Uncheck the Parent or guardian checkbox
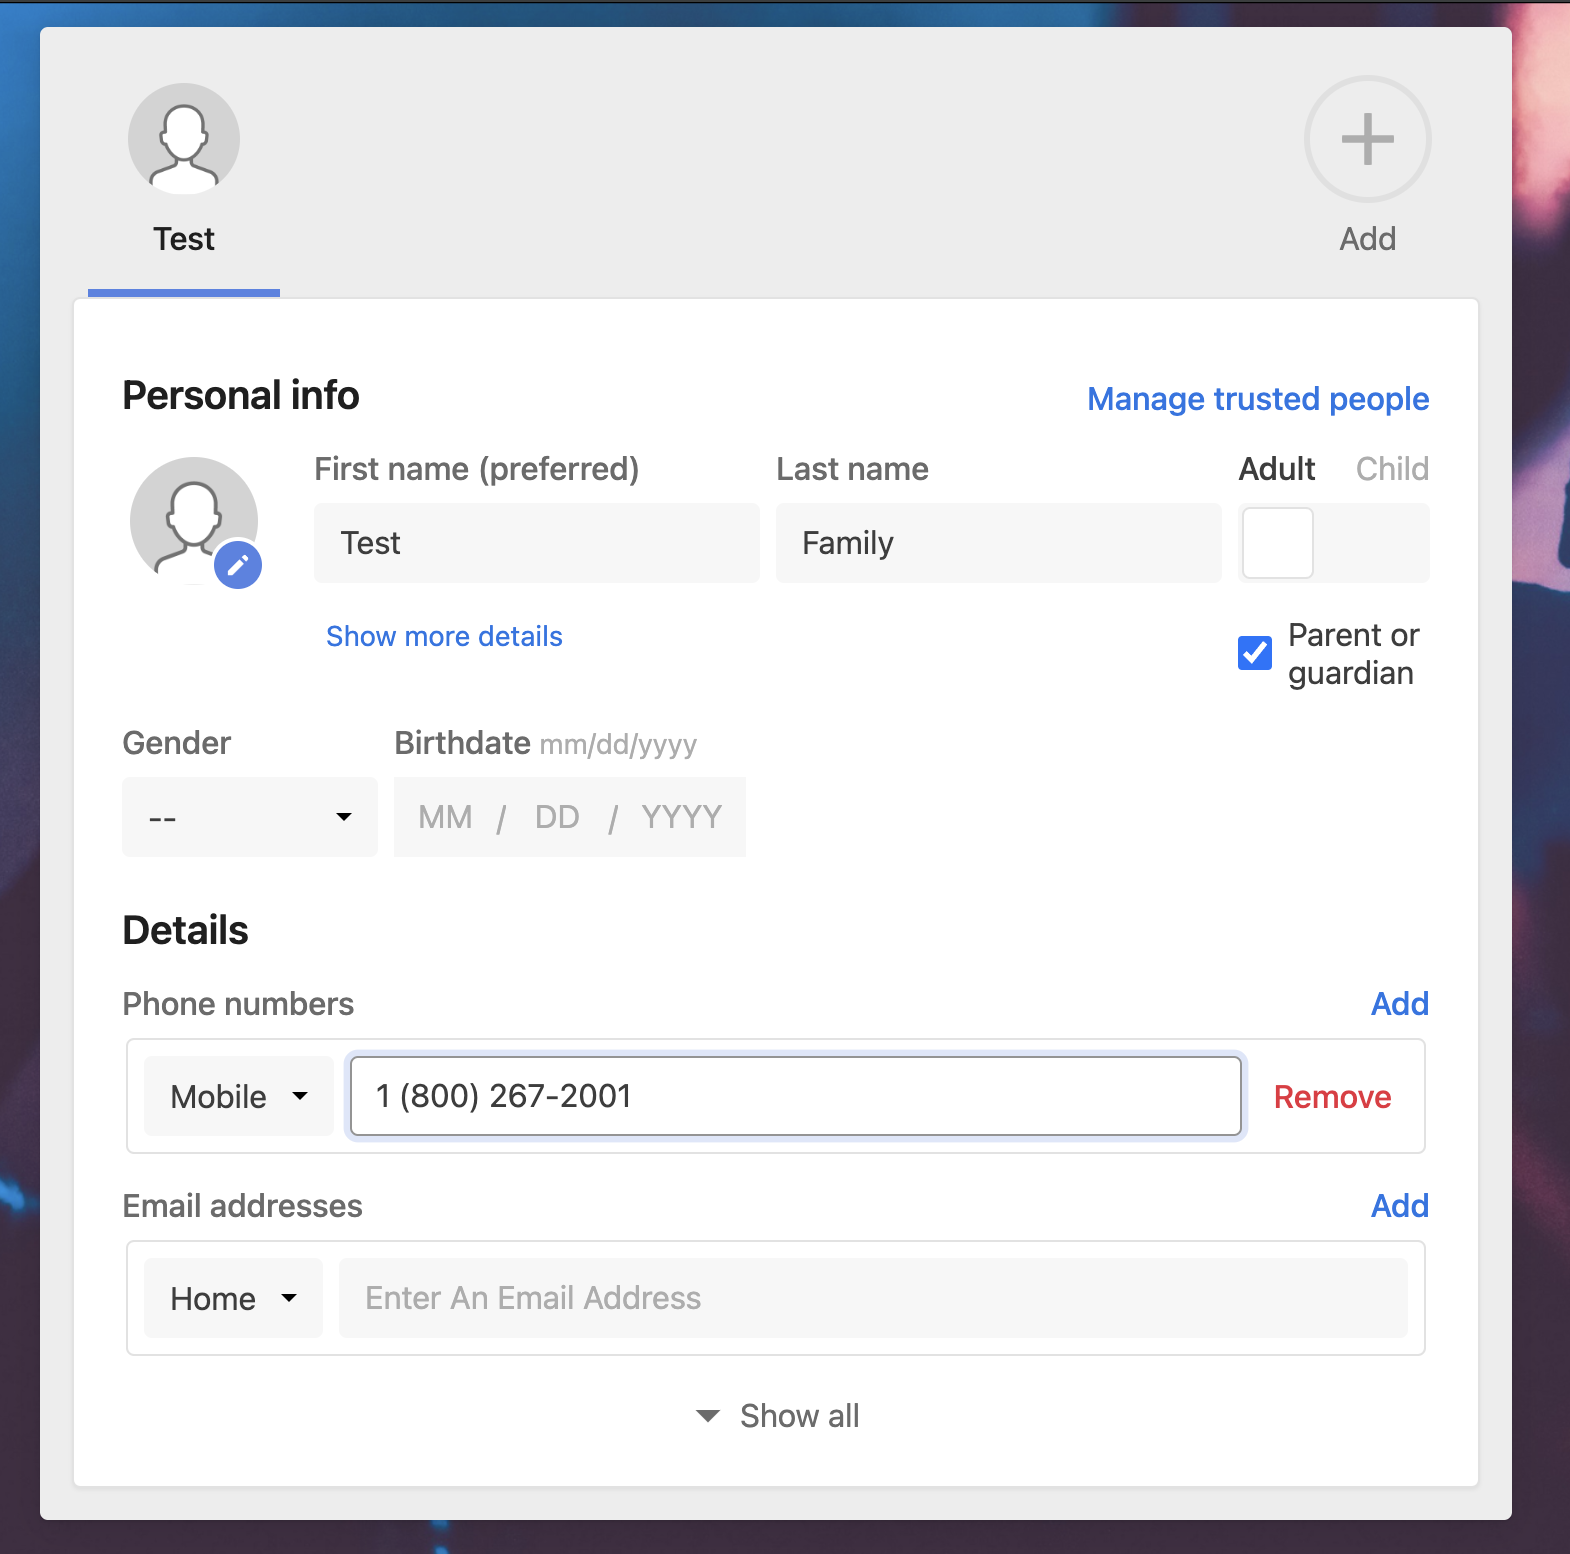 pos(1255,653)
